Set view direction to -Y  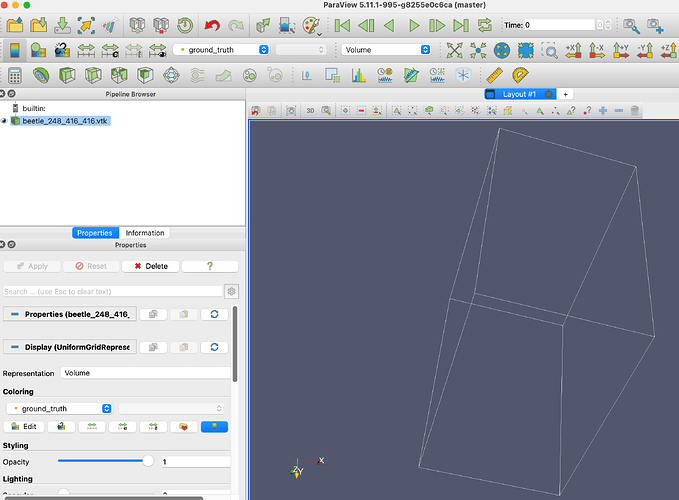pyautogui.click(x=645, y=50)
